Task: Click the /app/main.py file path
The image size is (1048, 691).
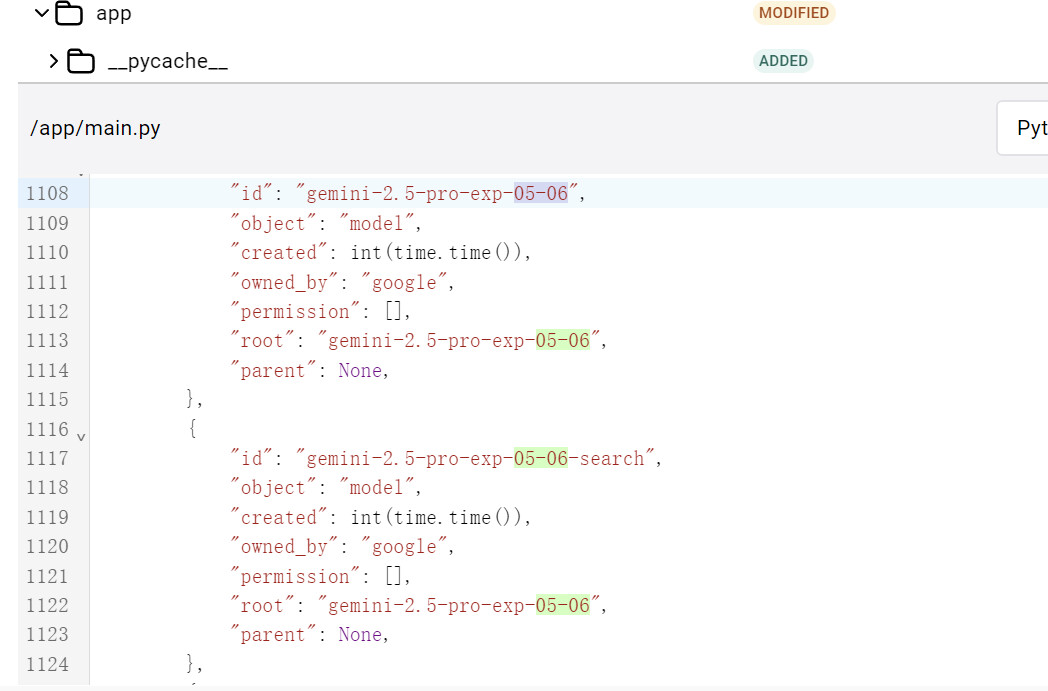Action: pos(96,128)
